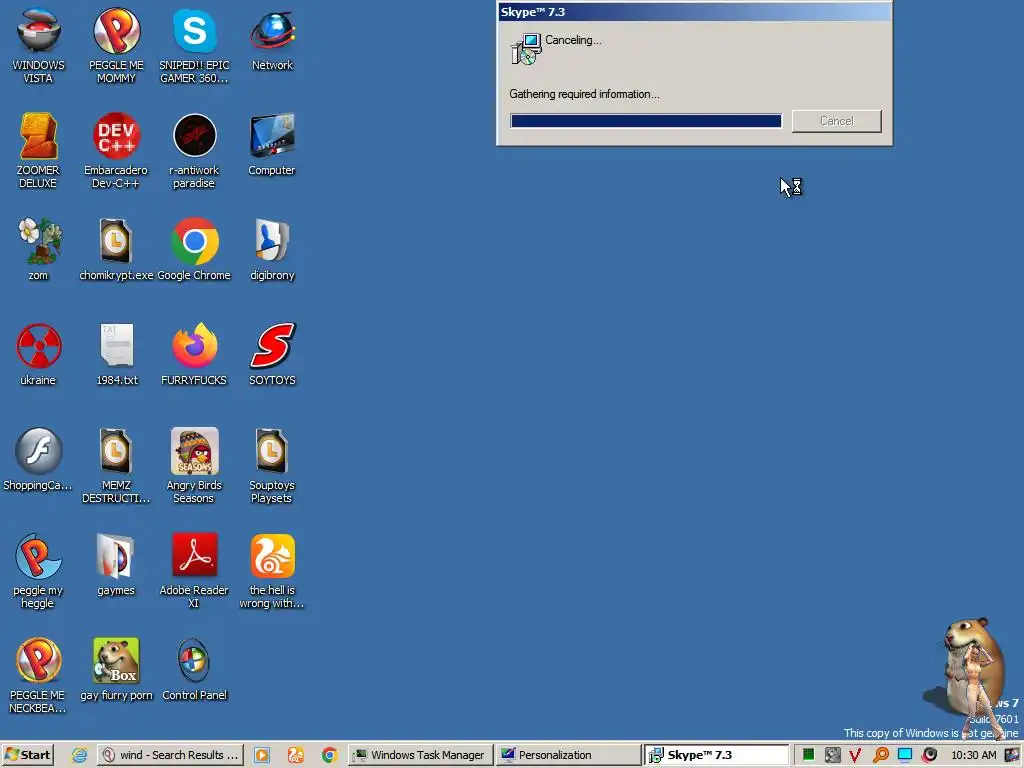Select the Adobe Reader XI icon
Viewport: 1024px width, 768px height.
click(x=194, y=571)
